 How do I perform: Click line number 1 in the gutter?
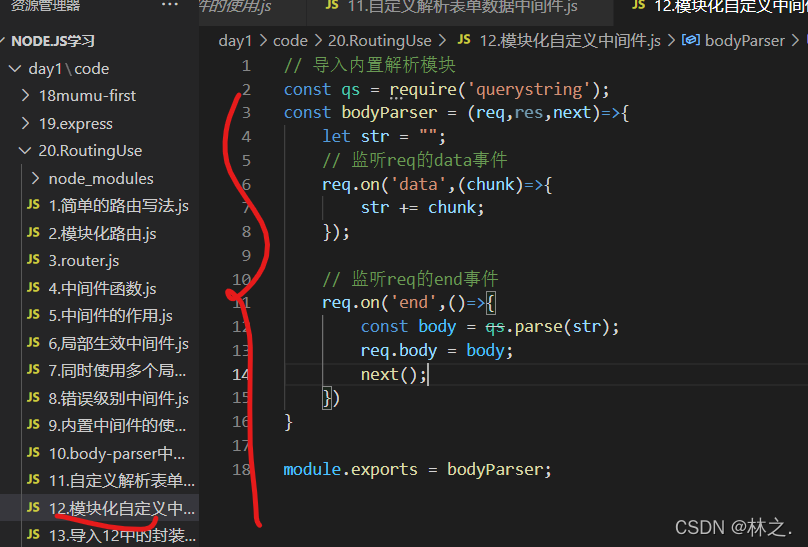pos(246,66)
